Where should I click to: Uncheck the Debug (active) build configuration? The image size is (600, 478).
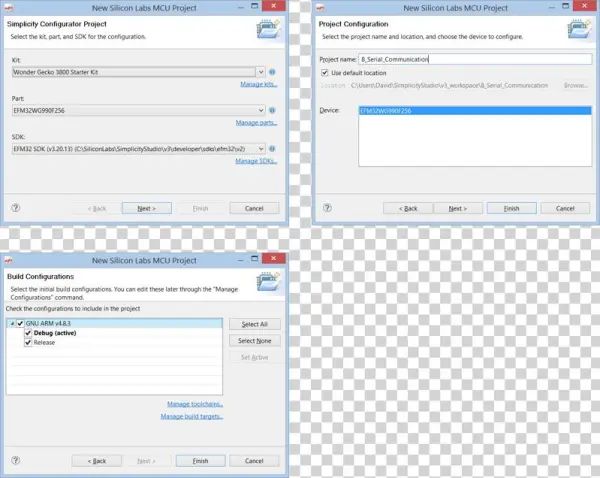pyautogui.click(x=28, y=333)
